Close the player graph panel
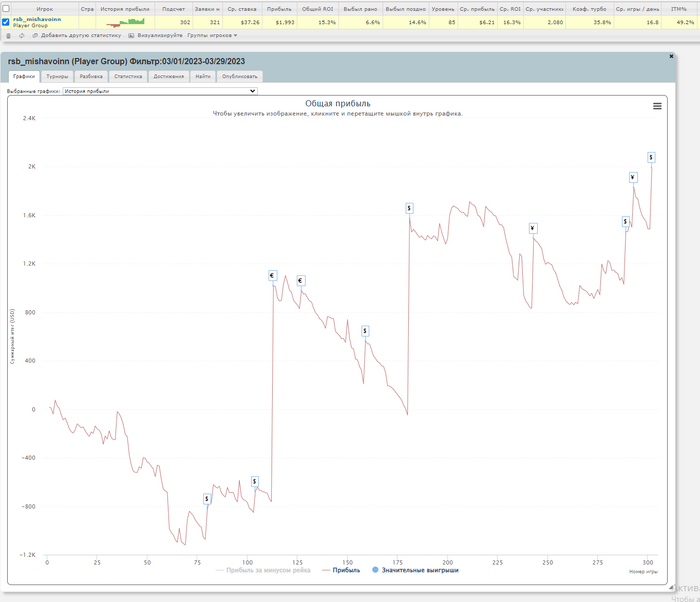 (x=671, y=56)
